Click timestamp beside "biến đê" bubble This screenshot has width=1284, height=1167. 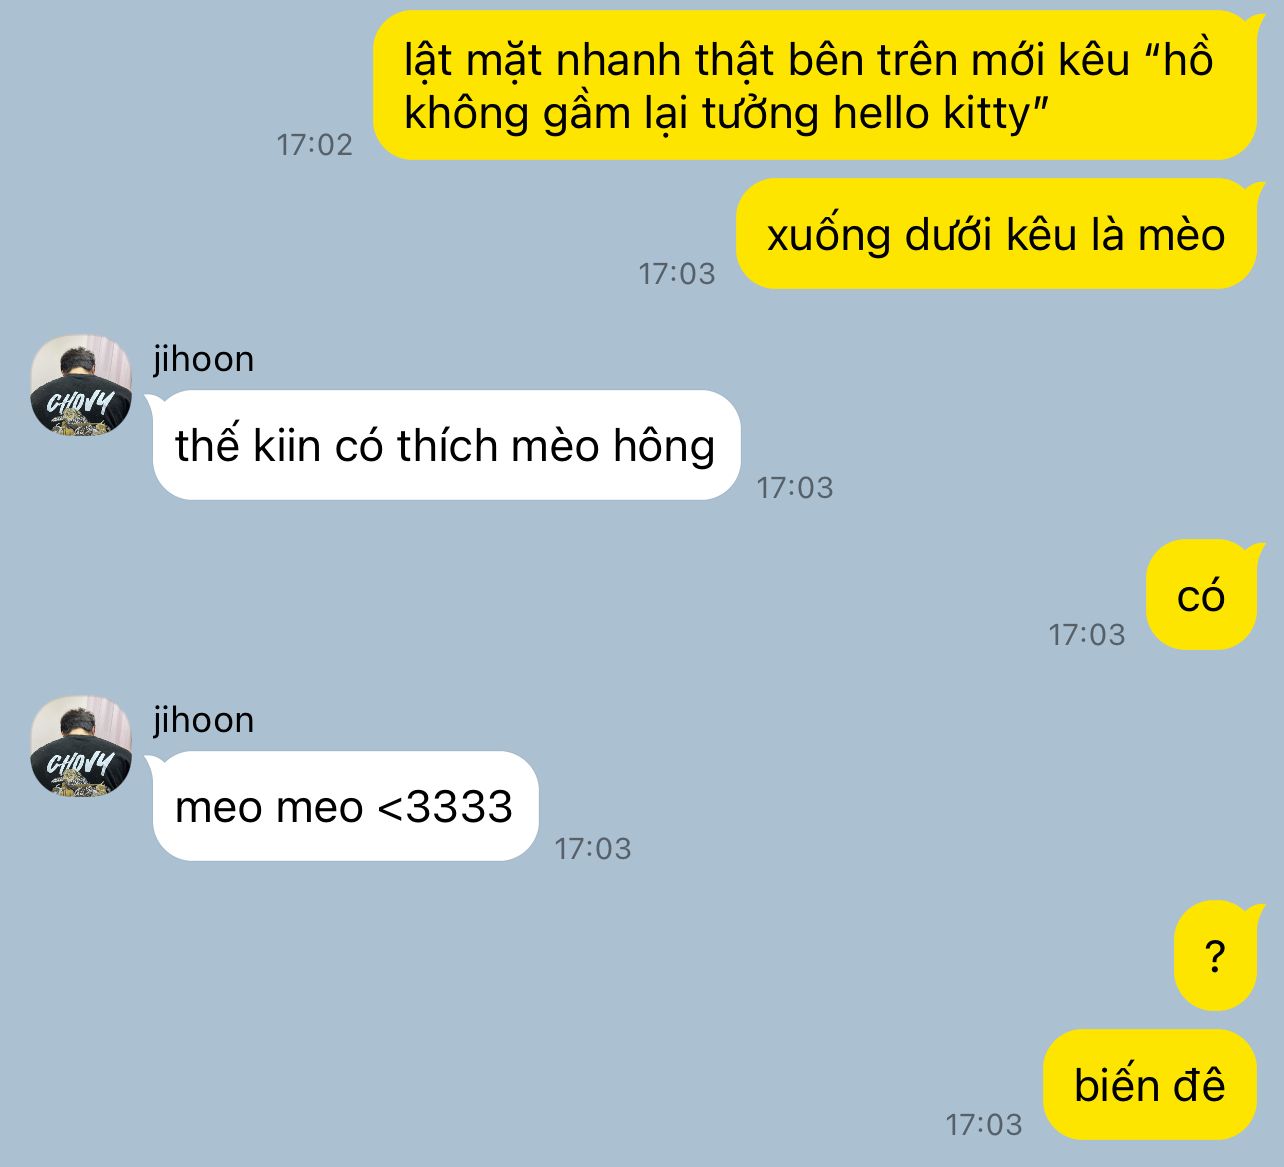[984, 1124]
